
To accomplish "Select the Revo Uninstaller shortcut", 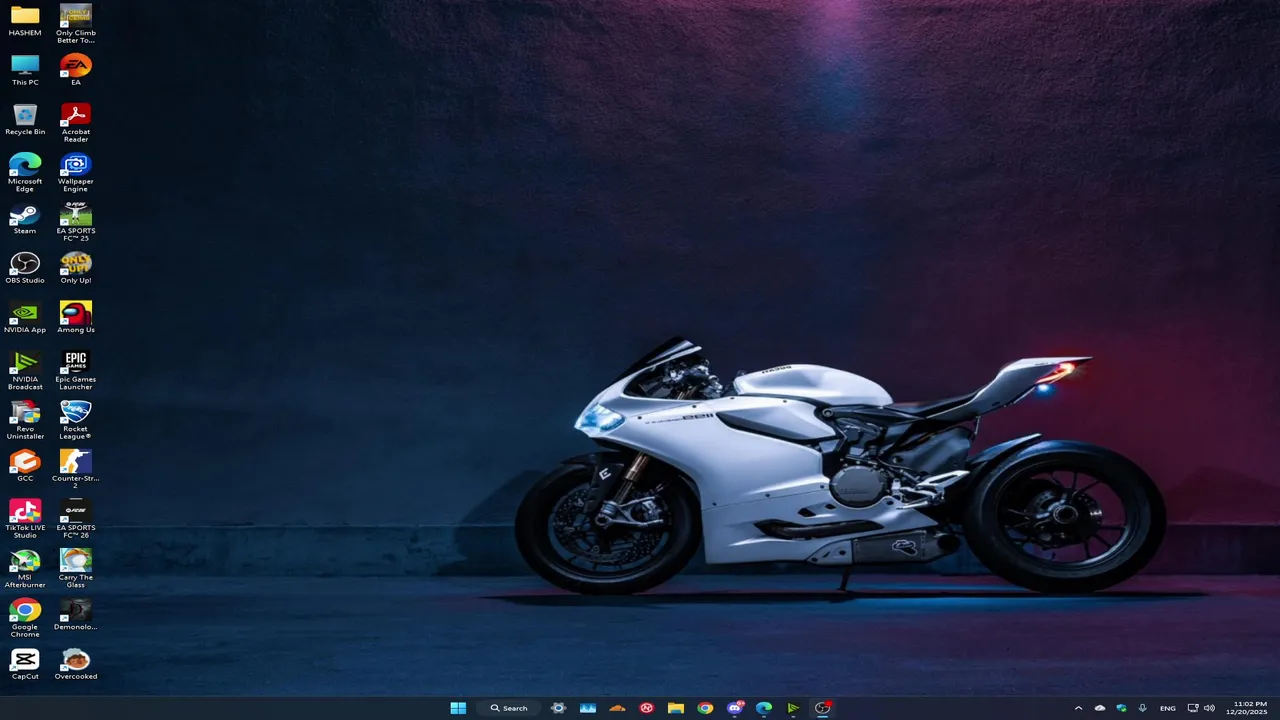I will click(x=25, y=420).
